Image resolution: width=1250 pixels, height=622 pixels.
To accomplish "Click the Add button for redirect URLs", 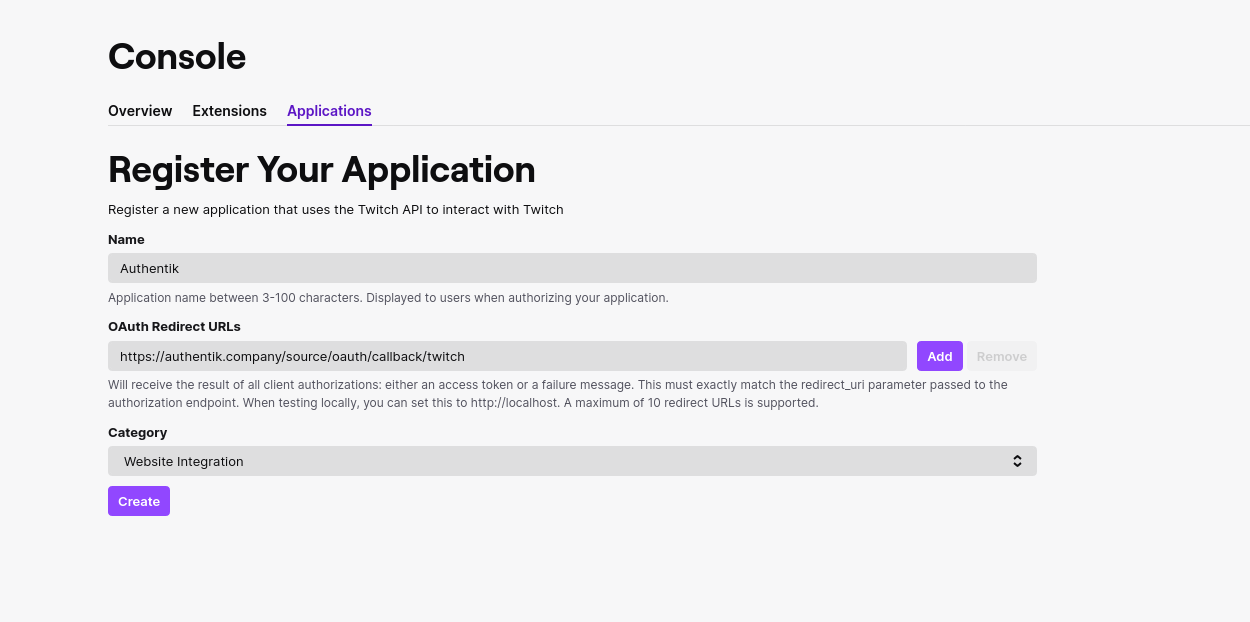I will click(939, 356).
